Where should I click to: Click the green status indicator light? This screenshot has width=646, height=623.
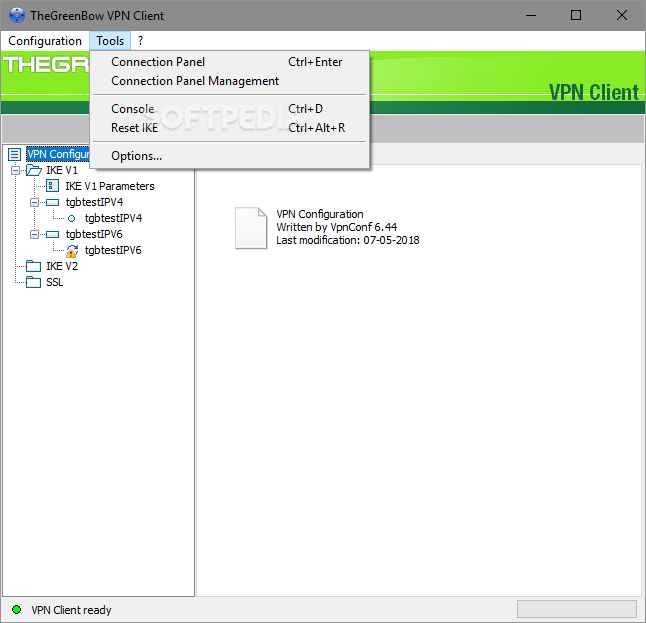[x=16, y=609]
